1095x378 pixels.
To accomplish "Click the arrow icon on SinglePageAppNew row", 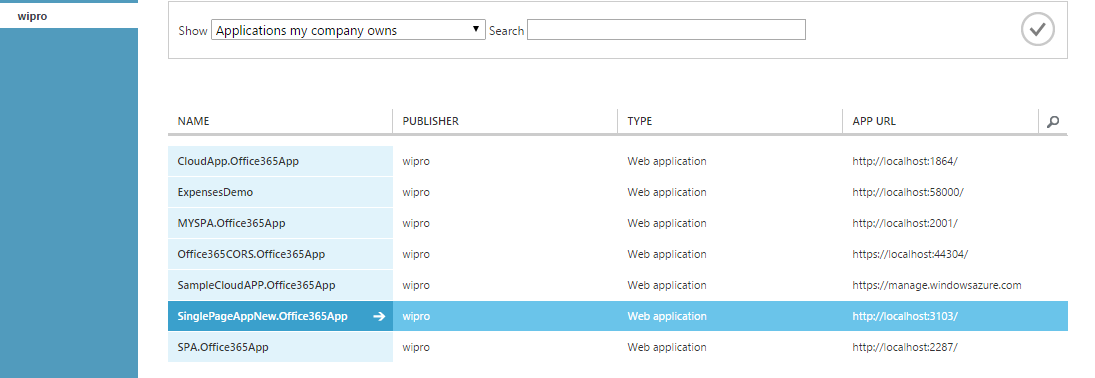I will click(x=379, y=317).
